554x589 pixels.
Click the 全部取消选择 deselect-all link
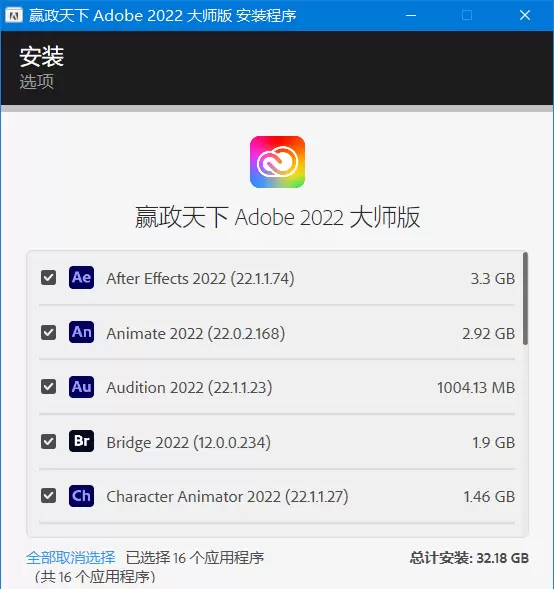[71, 558]
